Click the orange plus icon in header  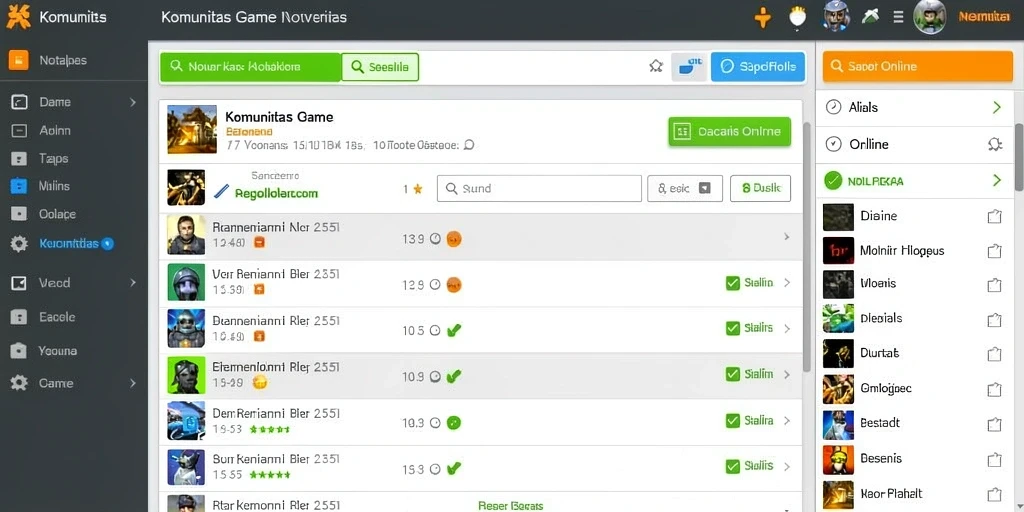(x=762, y=18)
